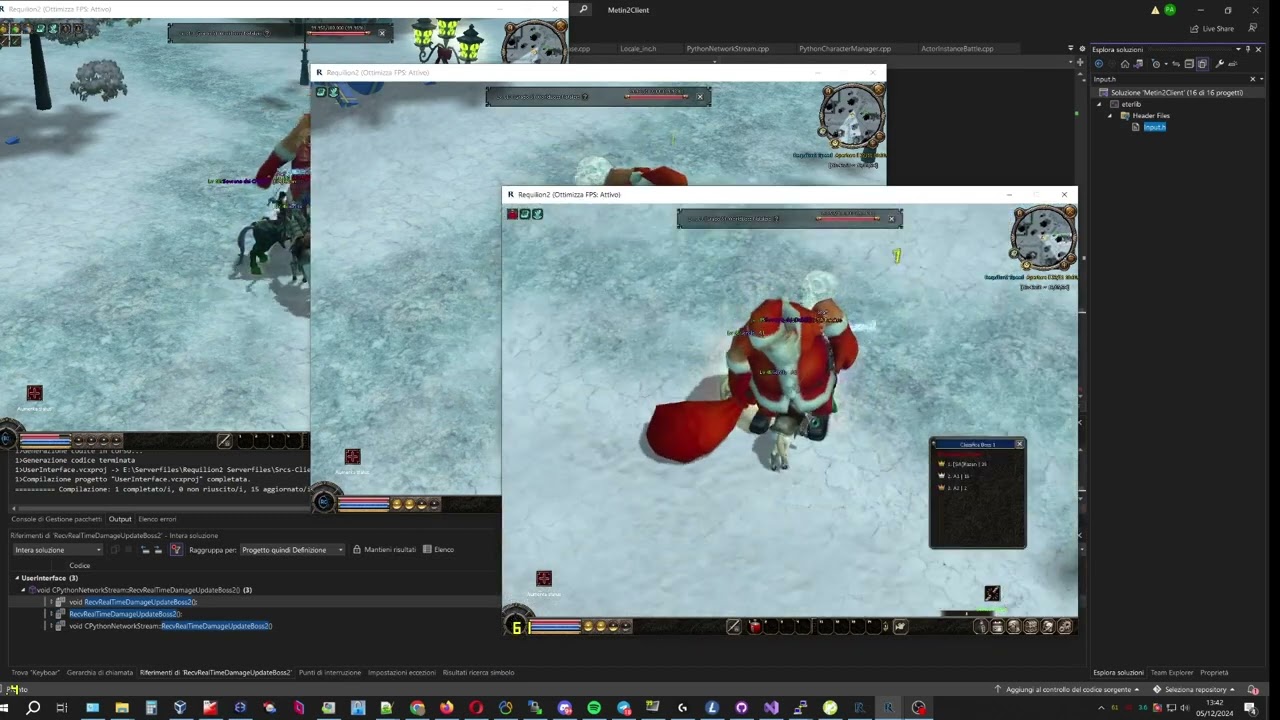Collapse the eterlib project node

pyautogui.click(x=1099, y=104)
